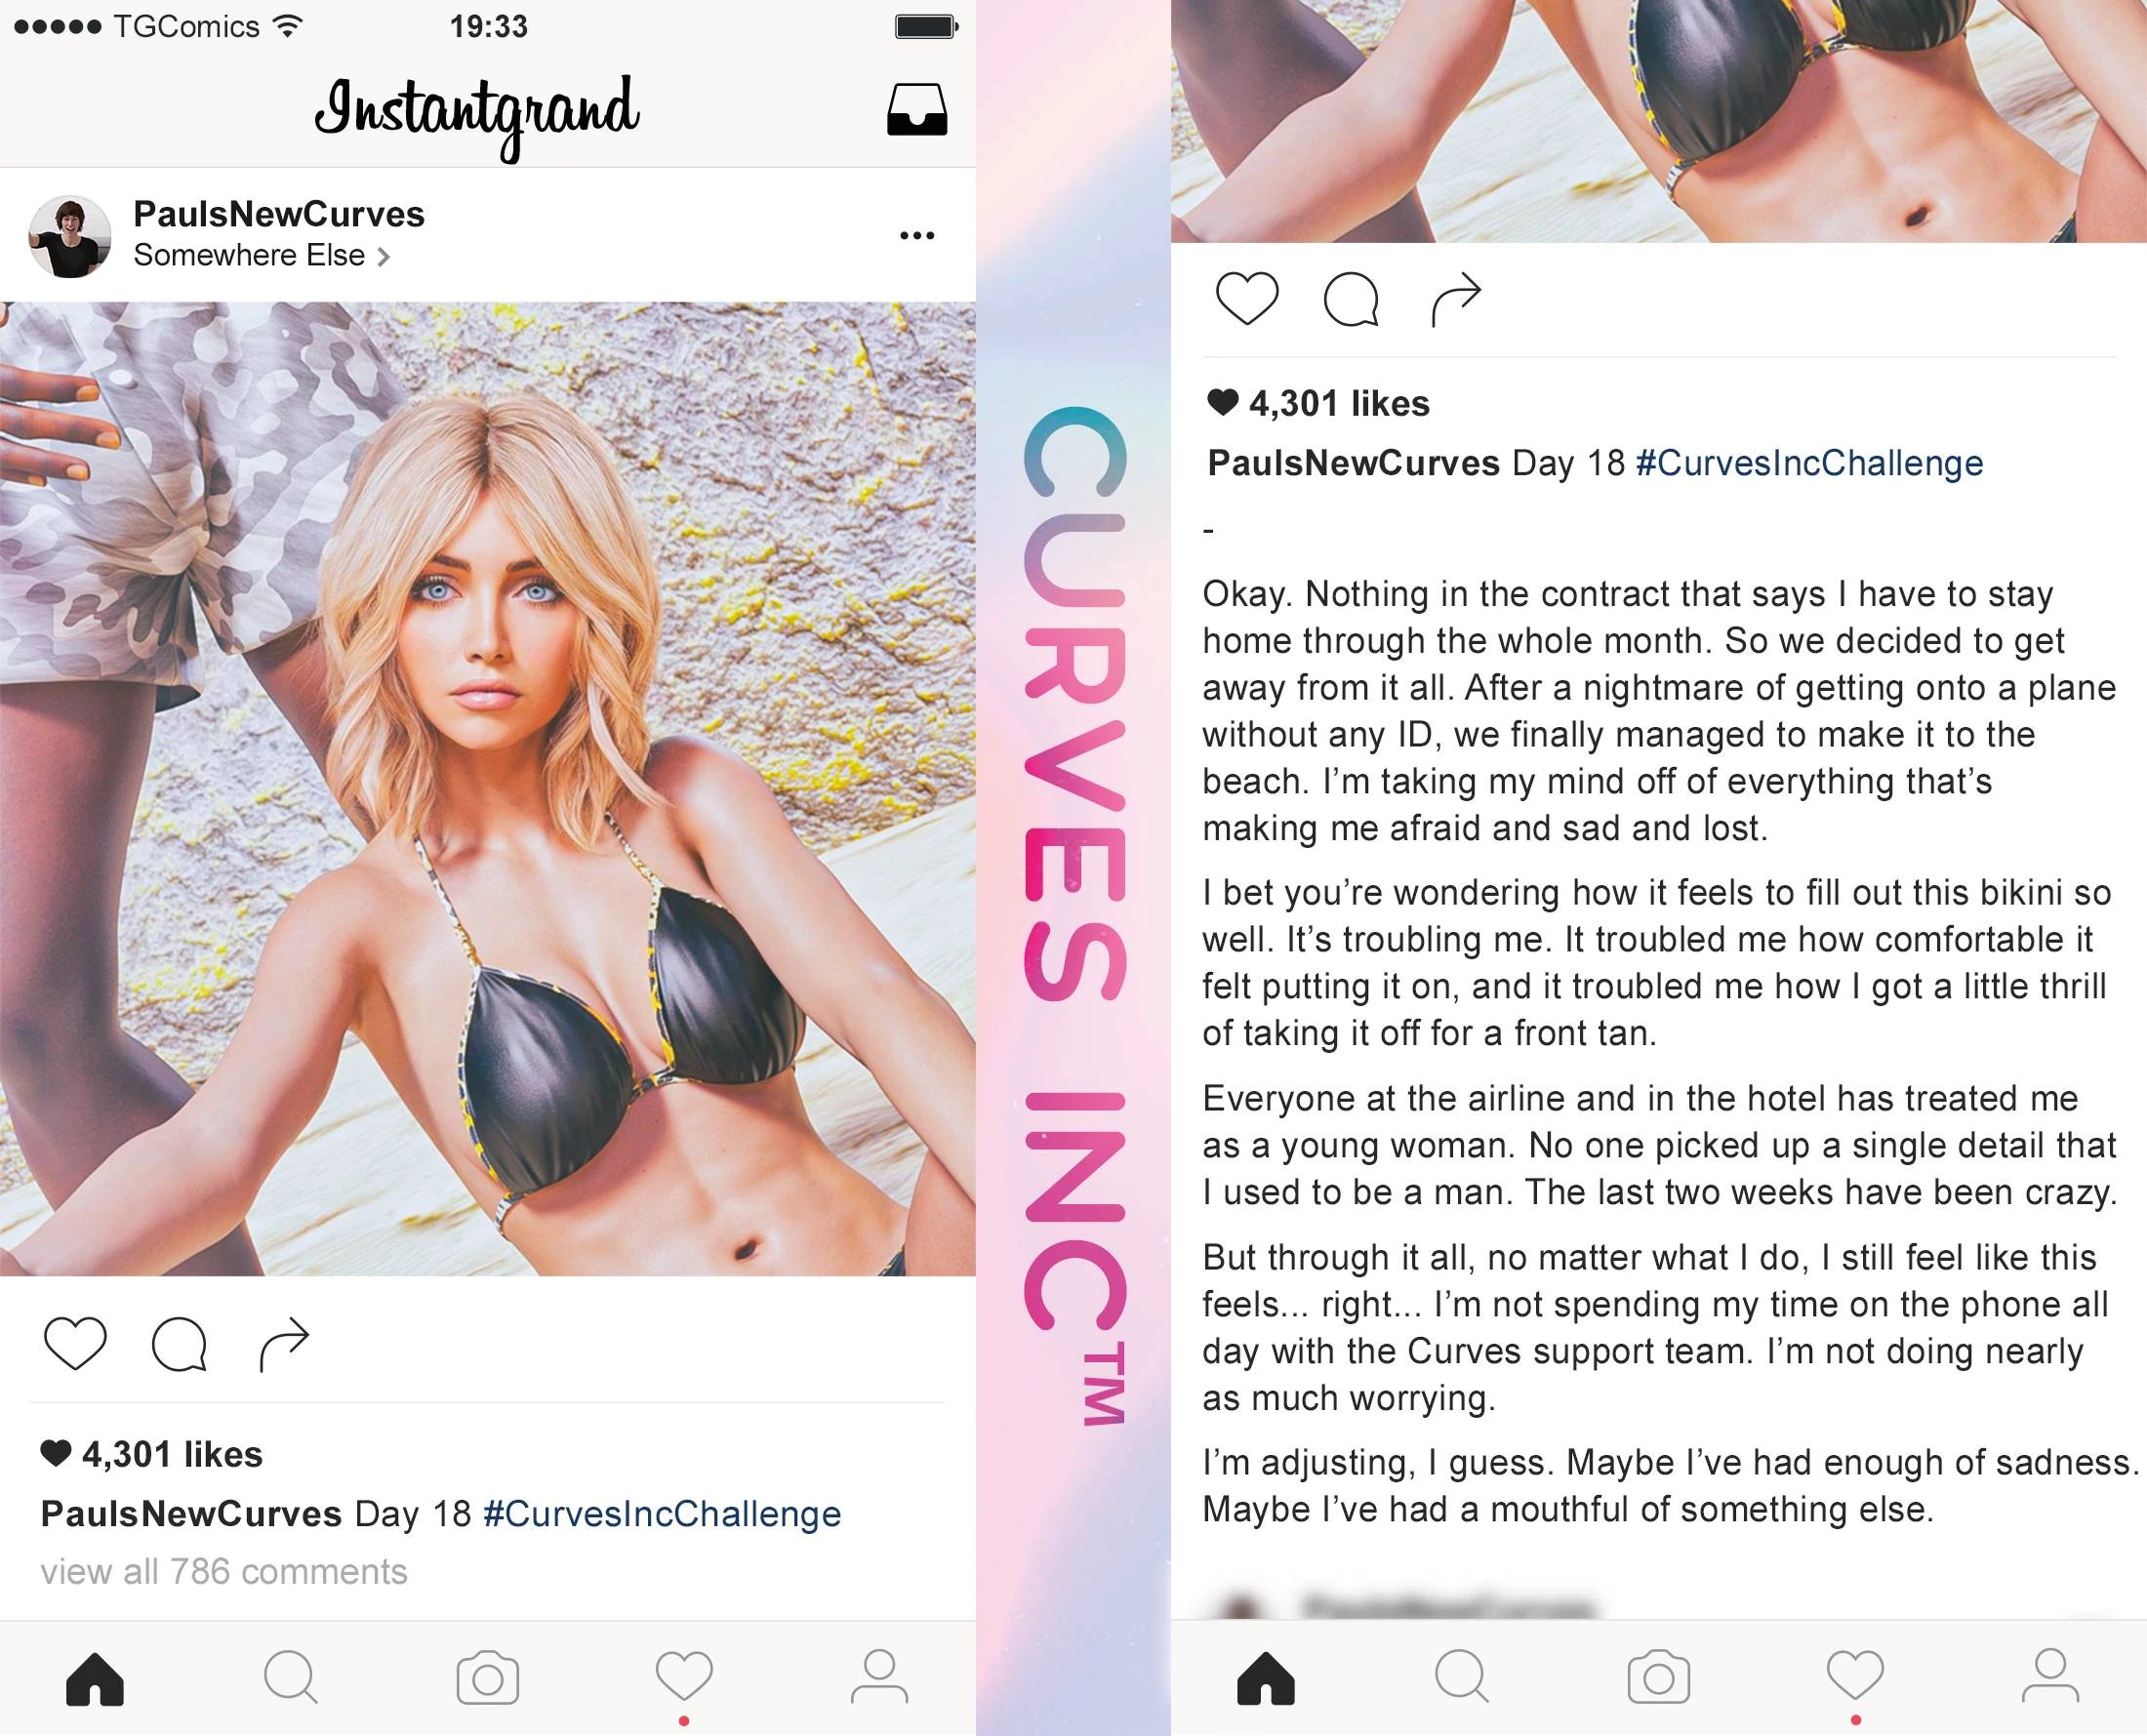Open the search tab in right bar

click(1462, 1676)
